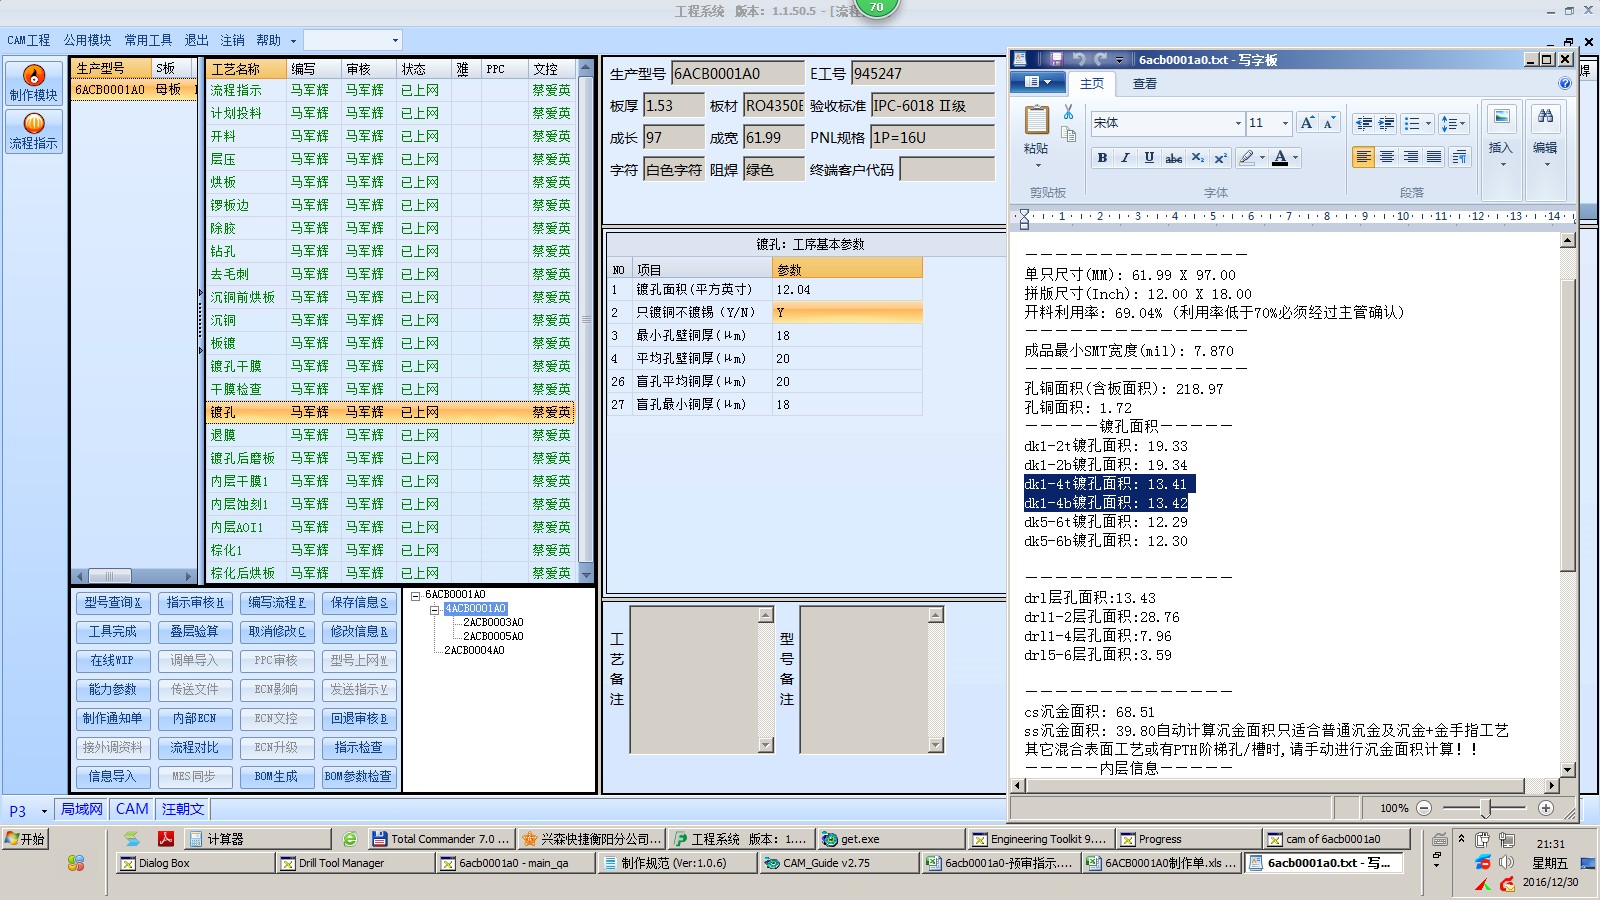
Task: Click the undo arrow in WordPad's quick access bar
Action: tap(1079, 60)
